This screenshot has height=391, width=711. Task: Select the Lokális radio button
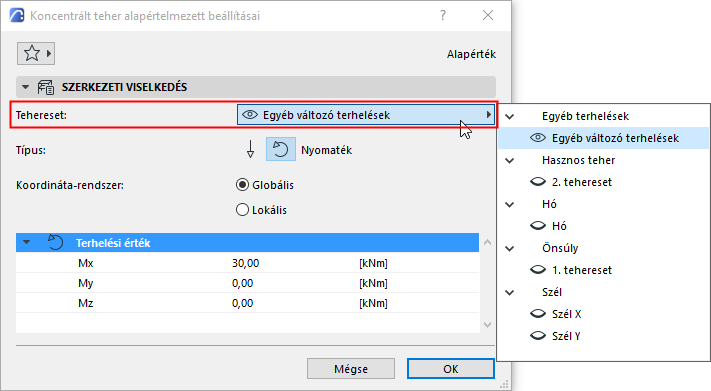click(x=243, y=210)
